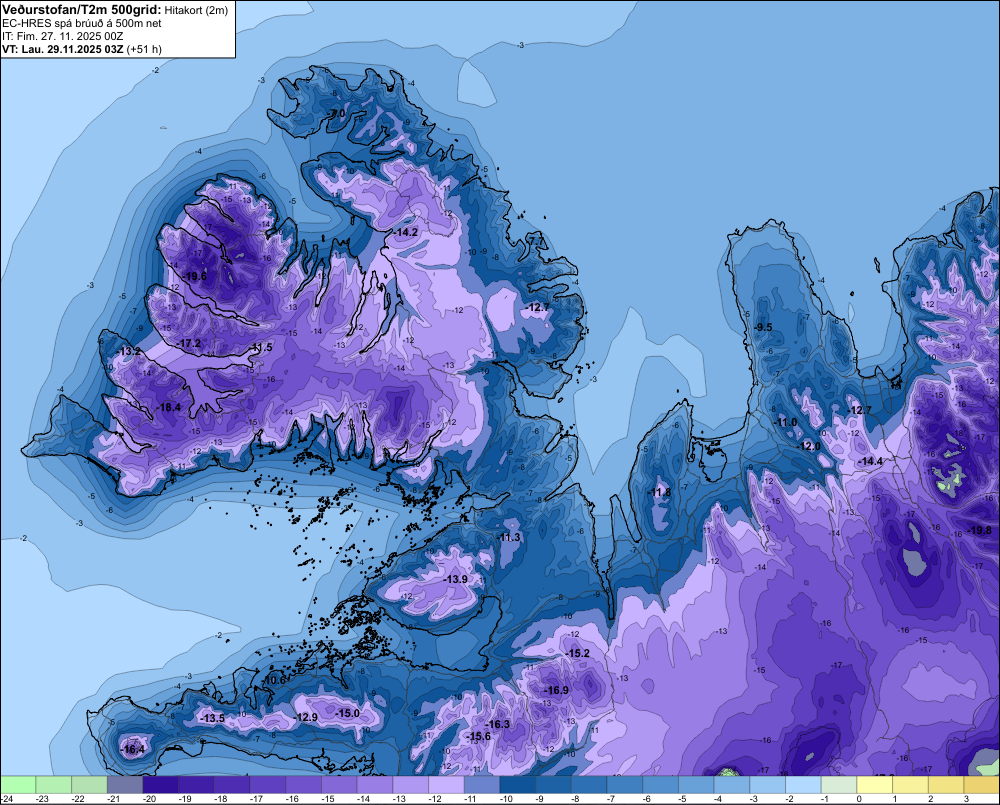
Task: Click the legend swatch starting at -24
Action: 18,784
